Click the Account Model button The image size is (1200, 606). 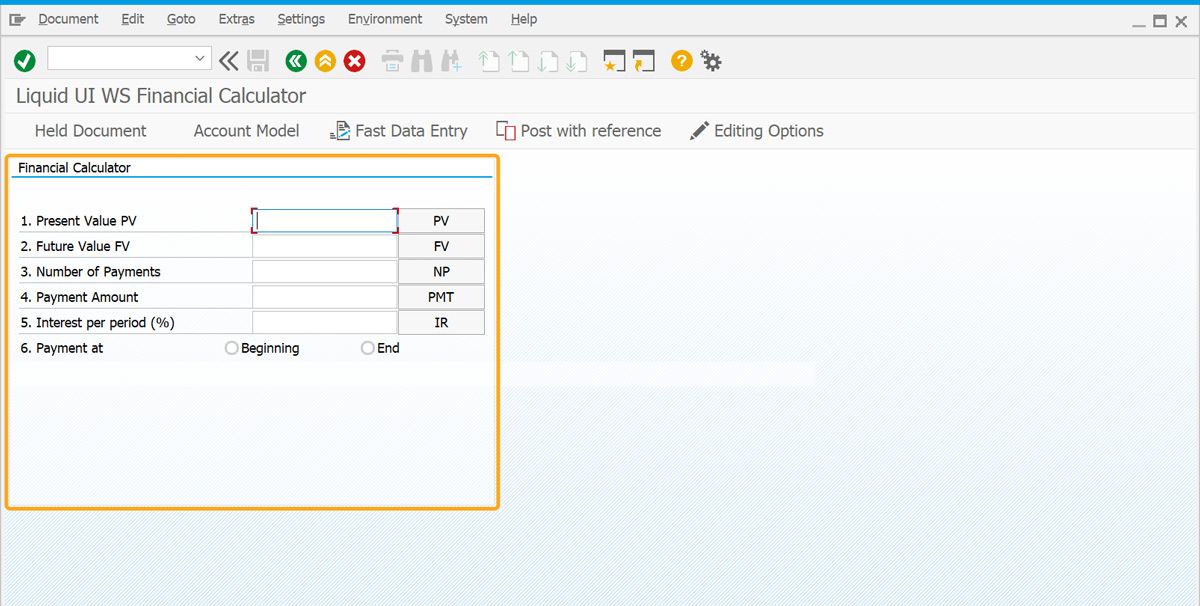point(246,131)
